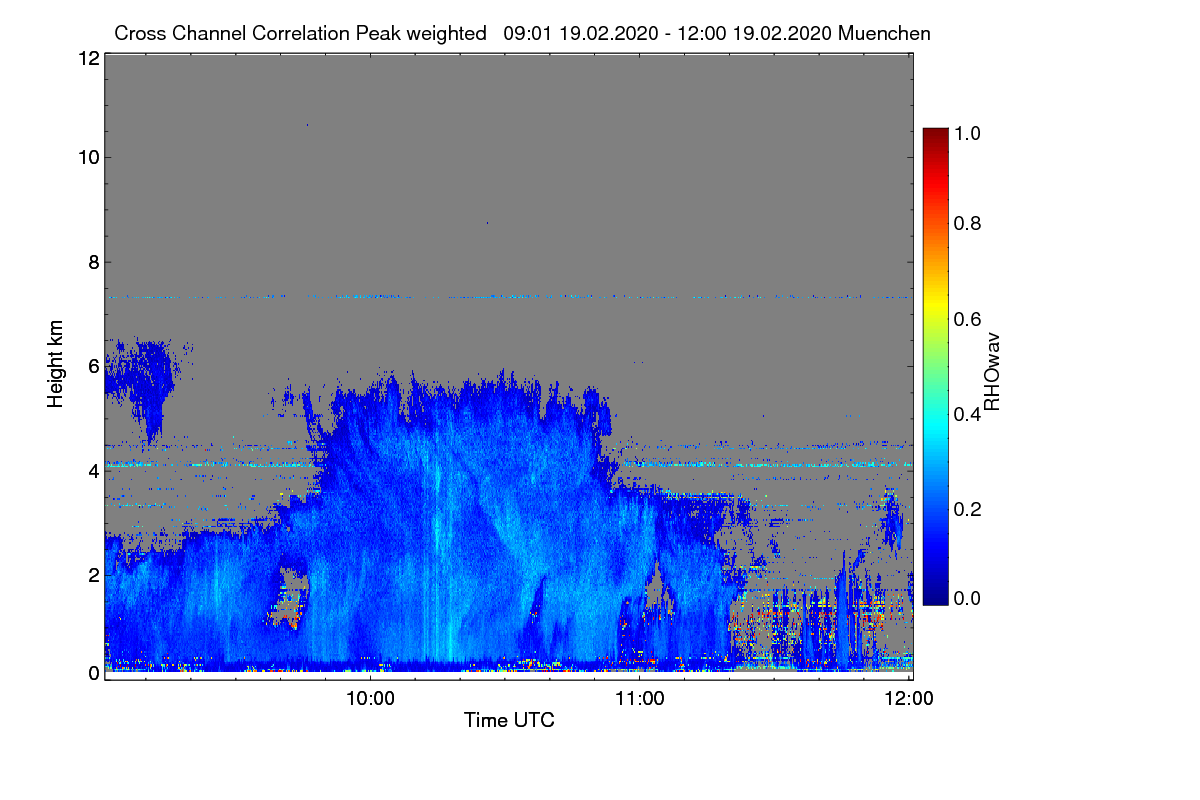
Task: Click the colorbar value '0.0'
Action: [x=968, y=598]
